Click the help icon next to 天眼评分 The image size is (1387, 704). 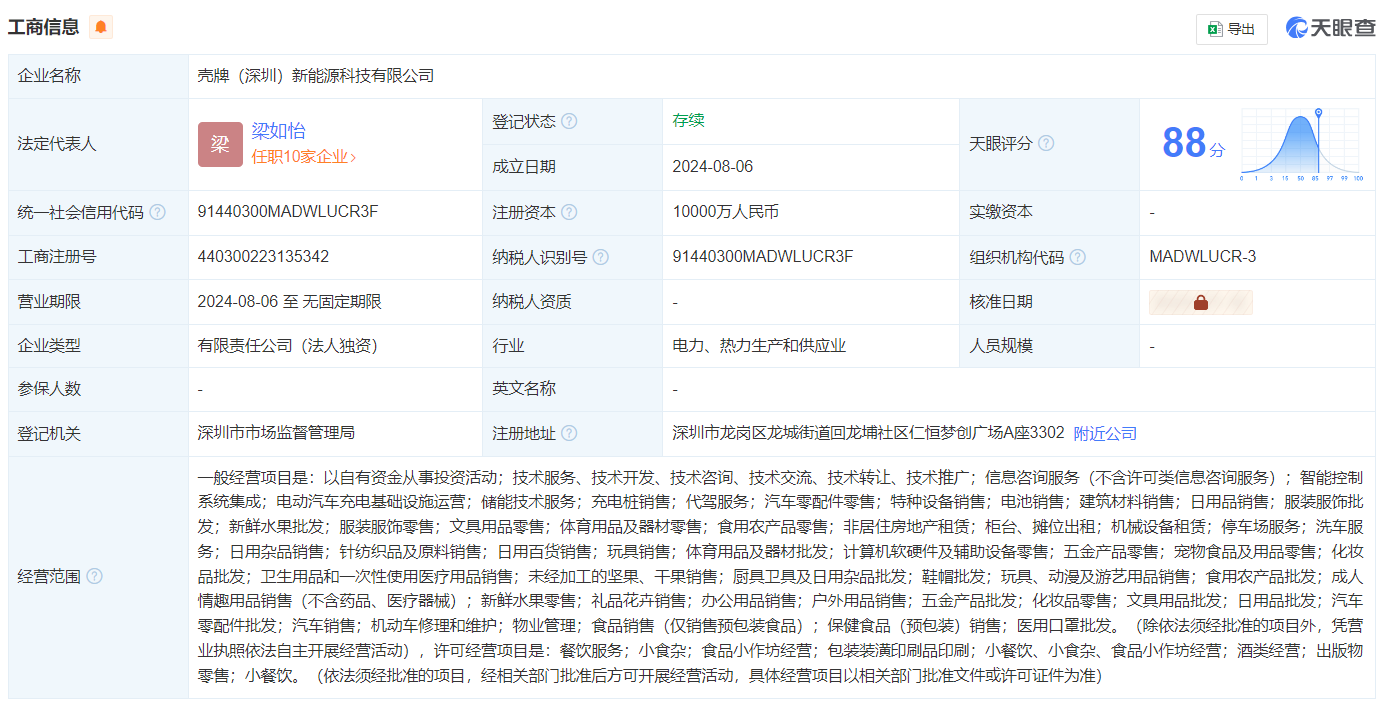[x=1046, y=143]
